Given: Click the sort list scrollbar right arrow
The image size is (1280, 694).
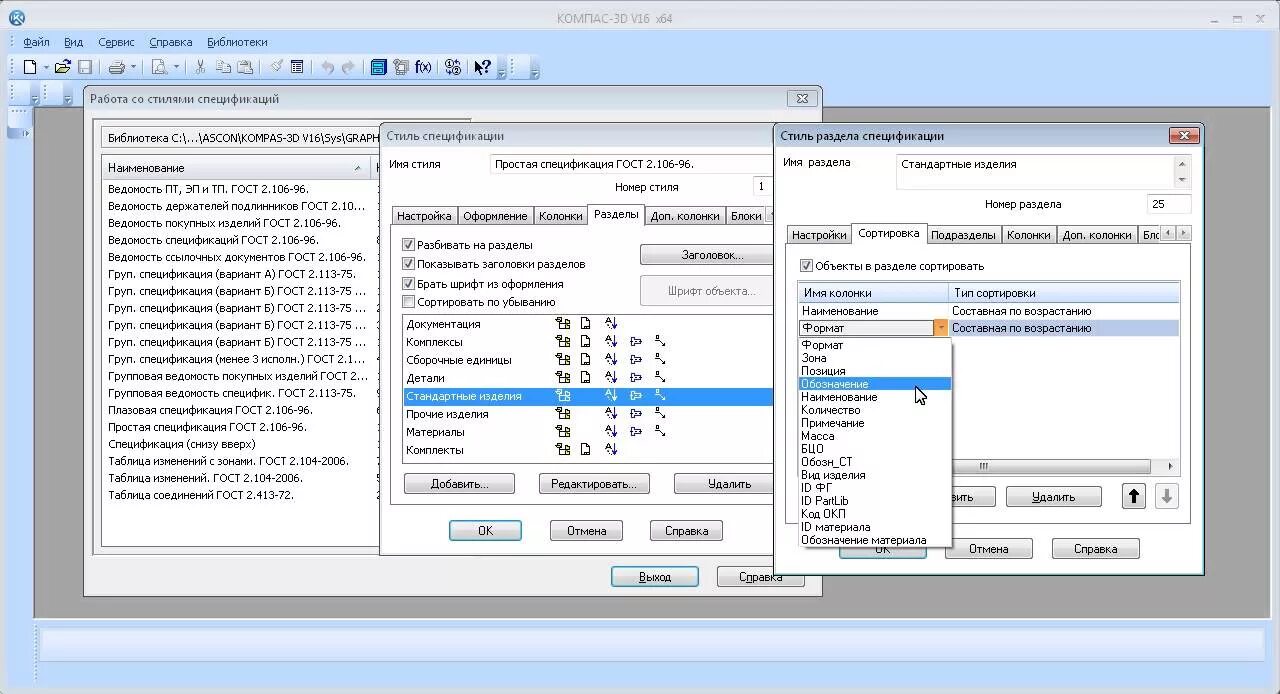Looking at the screenshot, I should [x=1171, y=466].
